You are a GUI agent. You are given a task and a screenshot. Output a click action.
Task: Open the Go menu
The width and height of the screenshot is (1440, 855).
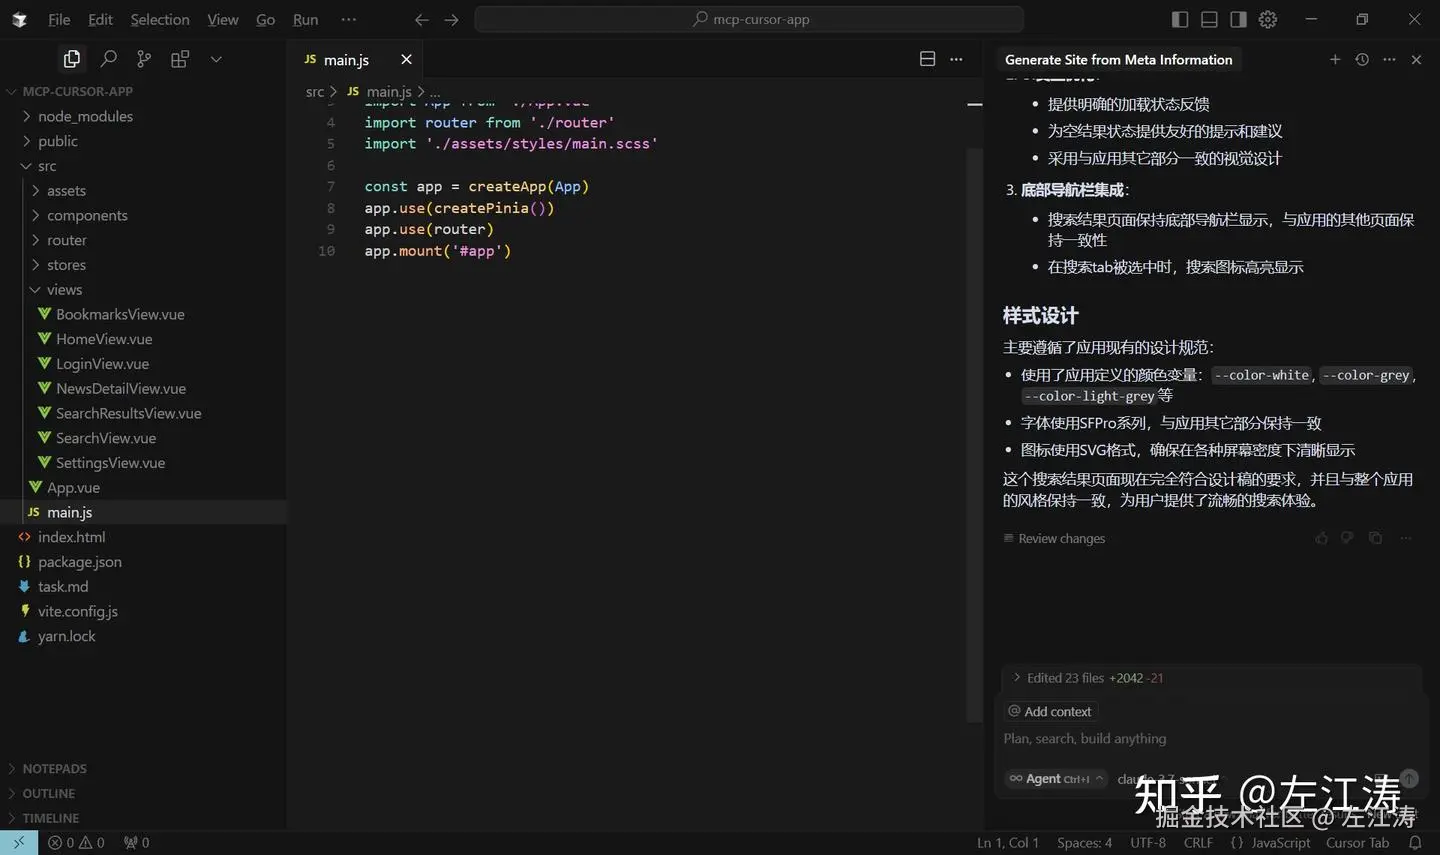point(265,20)
